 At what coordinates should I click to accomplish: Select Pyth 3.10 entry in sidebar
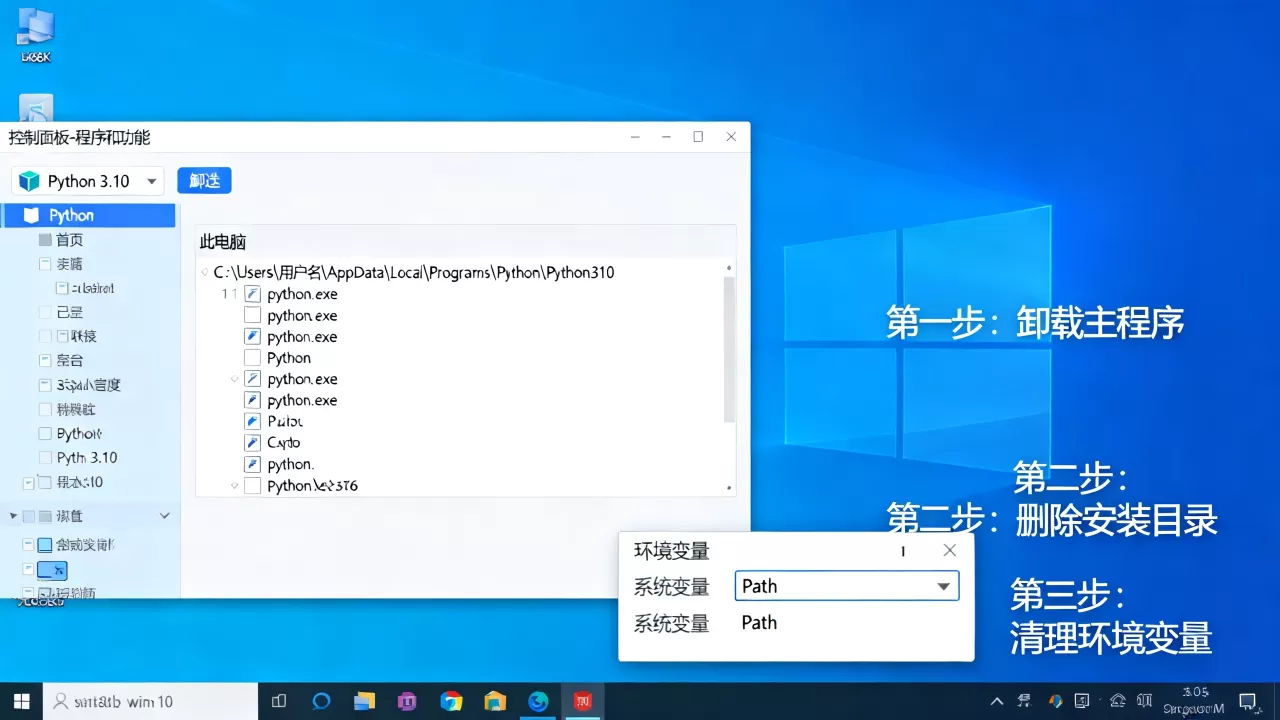[87, 457]
